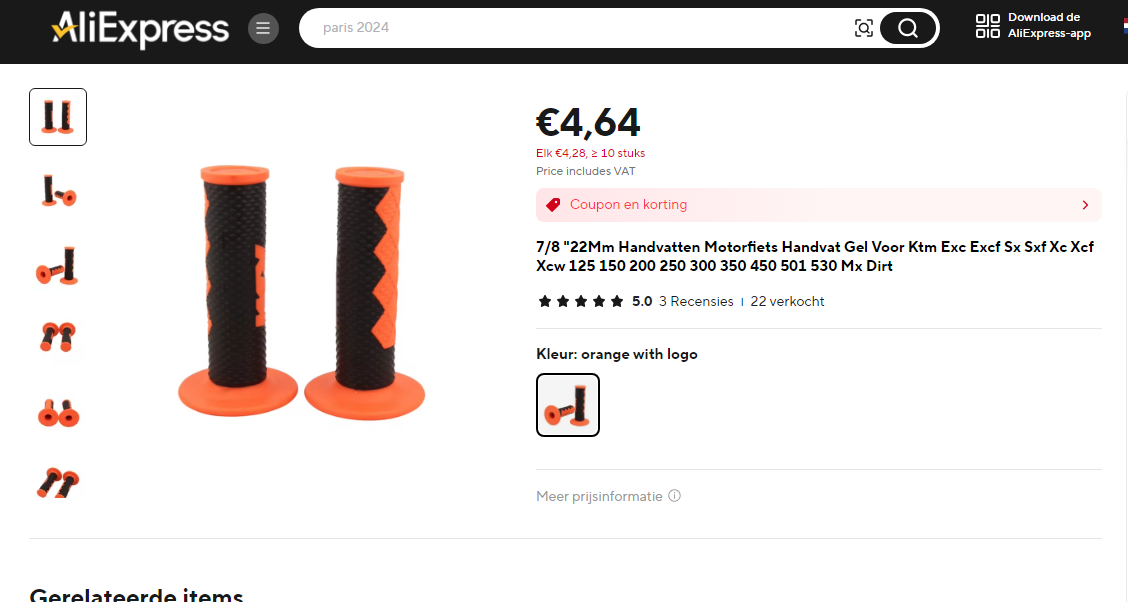Click the red coupon tag icon

[x=552, y=205]
